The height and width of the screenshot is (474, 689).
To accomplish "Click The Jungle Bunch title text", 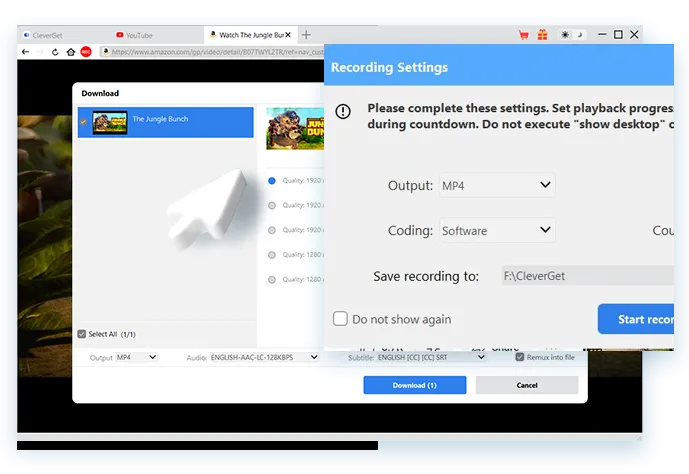I will pyautogui.click(x=160, y=119).
